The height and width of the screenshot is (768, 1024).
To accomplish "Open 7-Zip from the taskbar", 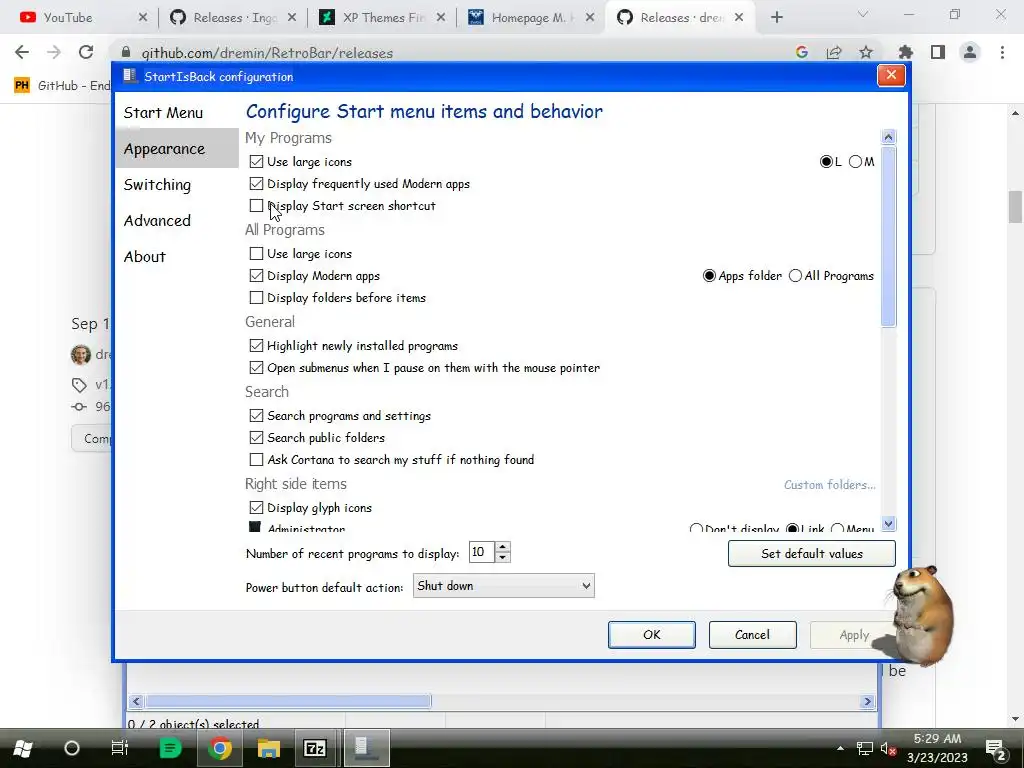I will (x=315, y=748).
